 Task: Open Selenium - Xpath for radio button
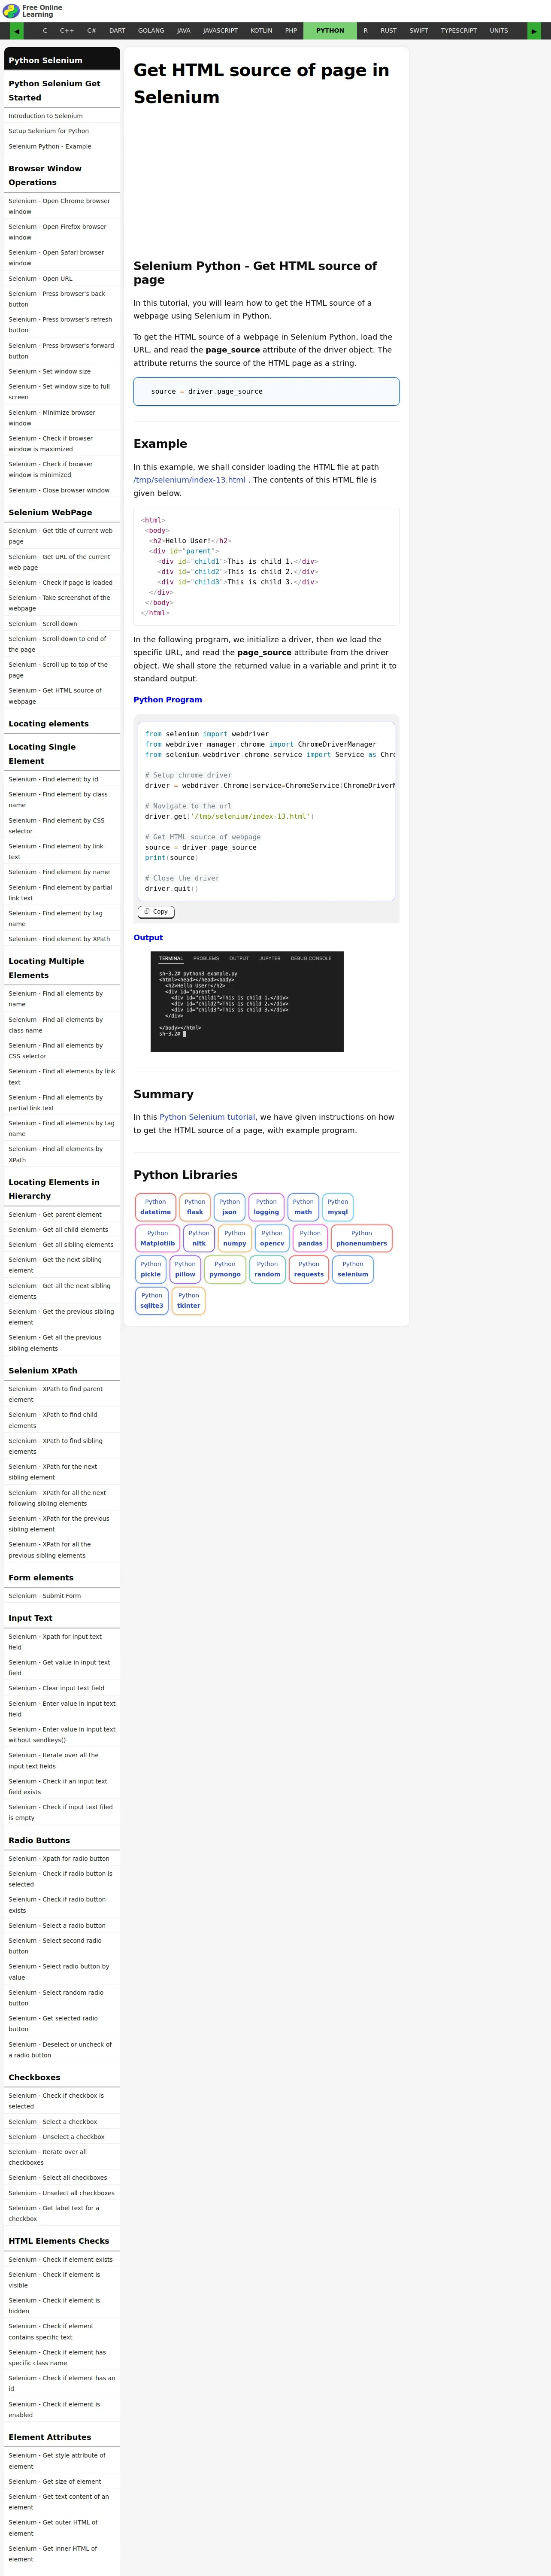pyautogui.click(x=62, y=1858)
